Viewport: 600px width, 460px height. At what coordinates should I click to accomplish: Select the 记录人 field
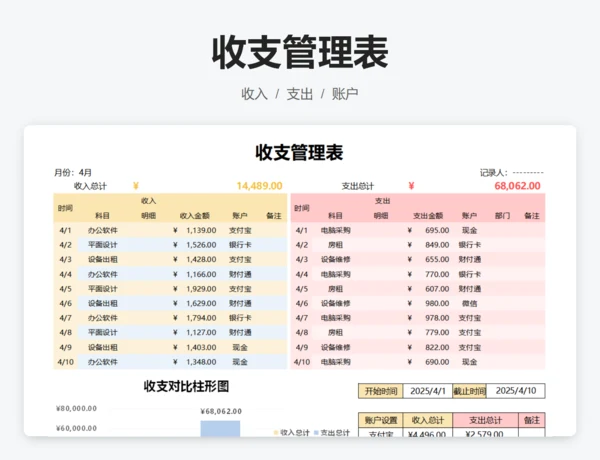tap(512, 173)
